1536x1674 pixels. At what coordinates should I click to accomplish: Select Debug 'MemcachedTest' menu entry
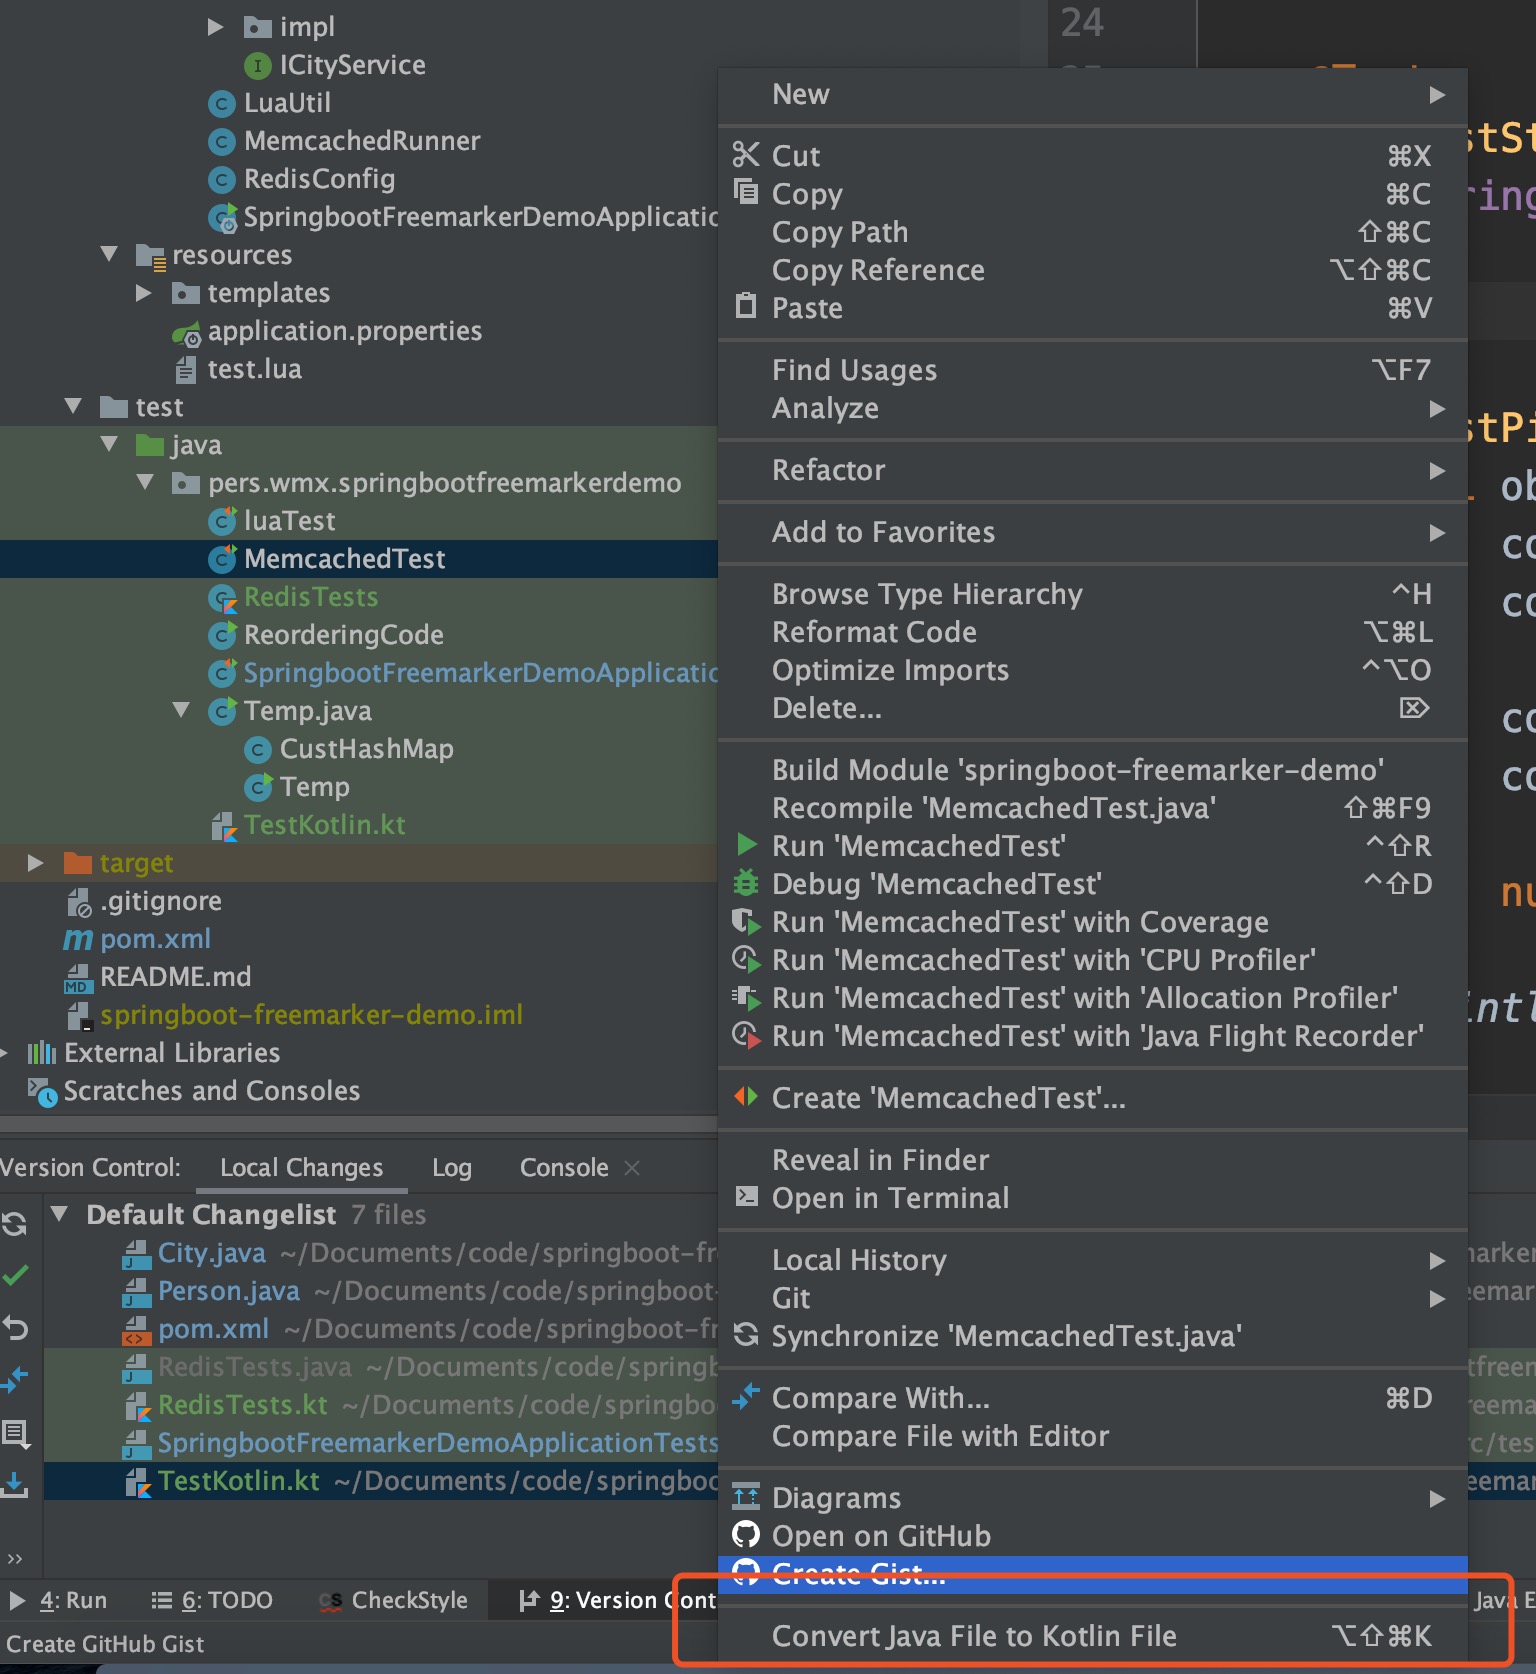936,884
